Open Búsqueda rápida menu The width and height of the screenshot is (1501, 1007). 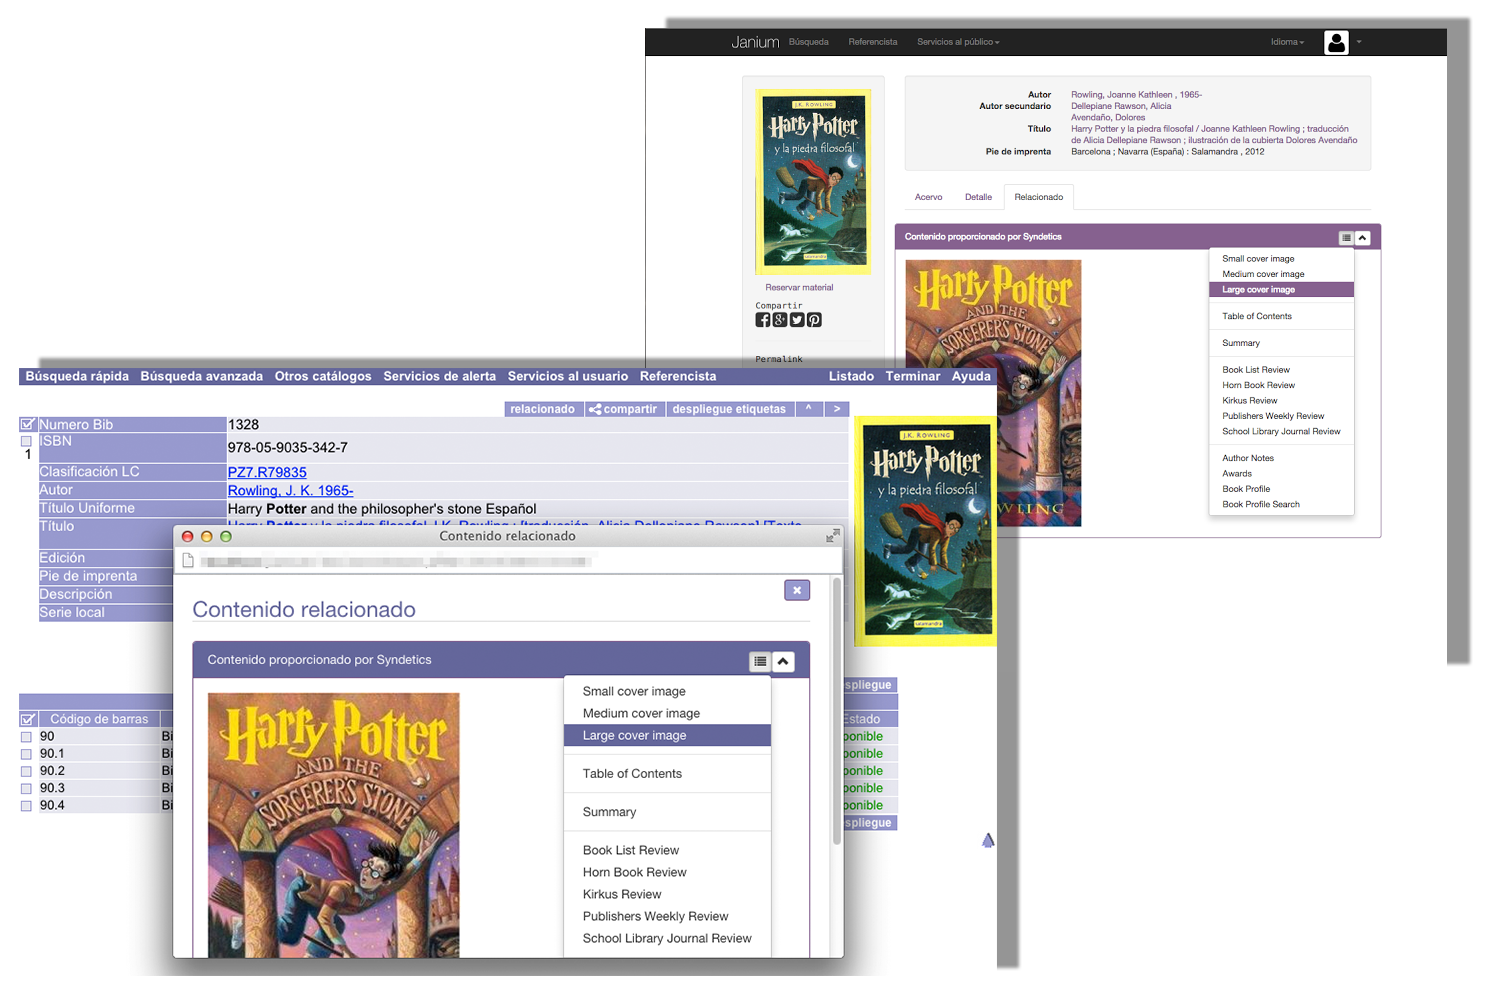coord(77,376)
